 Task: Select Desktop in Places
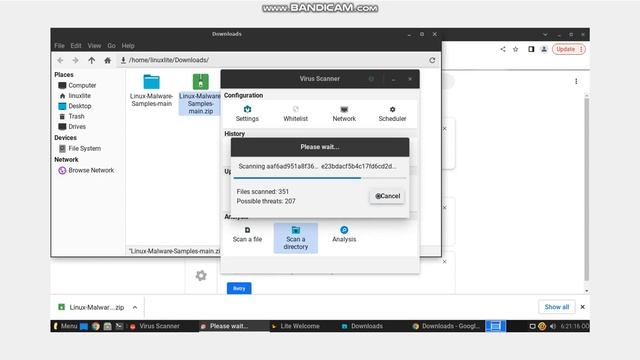click(75, 106)
